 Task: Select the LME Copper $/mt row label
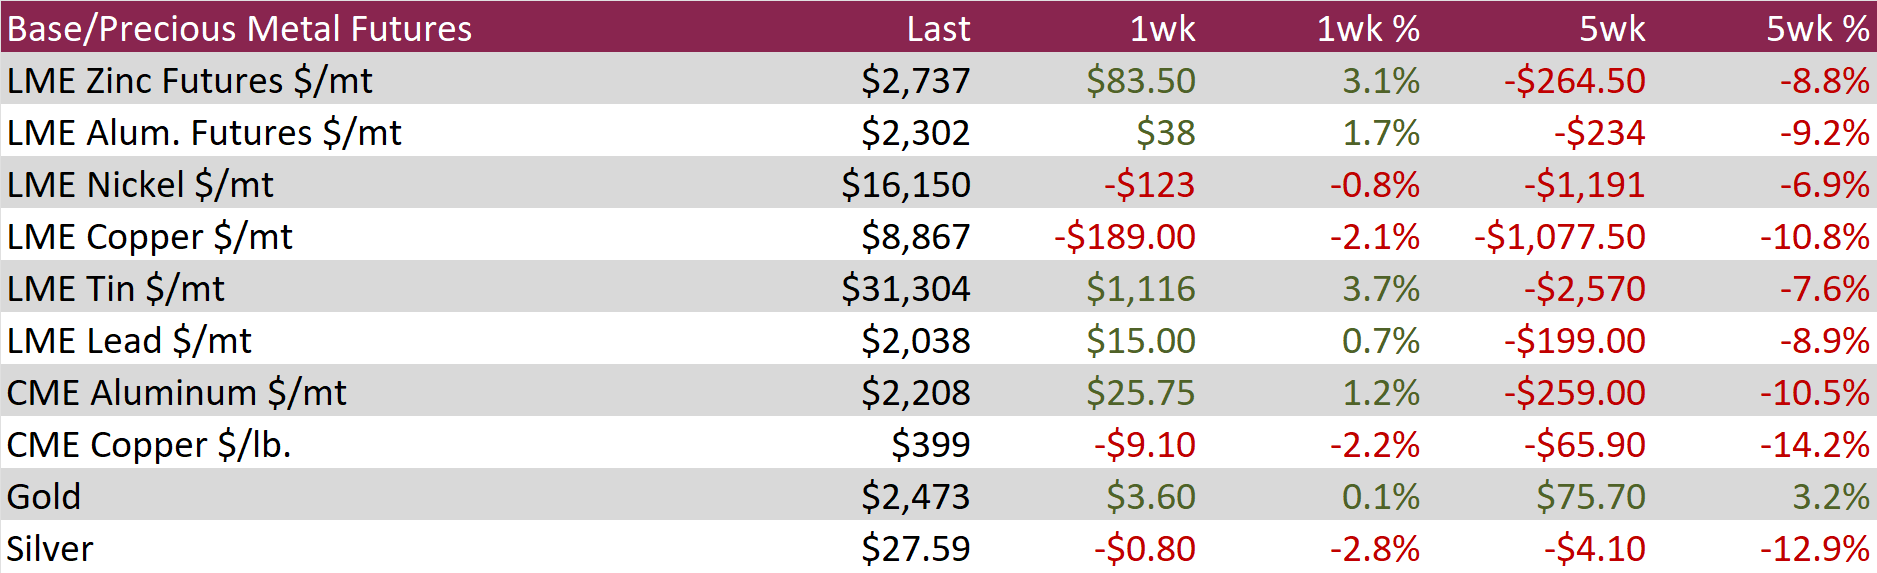point(150,236)
